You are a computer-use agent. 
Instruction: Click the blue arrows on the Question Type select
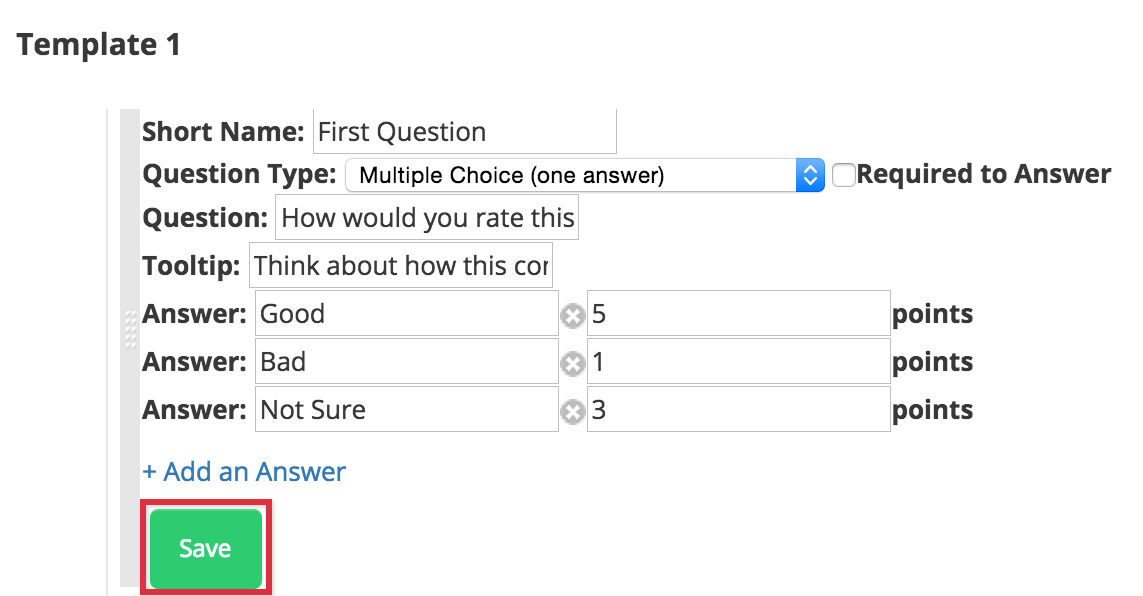click(810, 176)
